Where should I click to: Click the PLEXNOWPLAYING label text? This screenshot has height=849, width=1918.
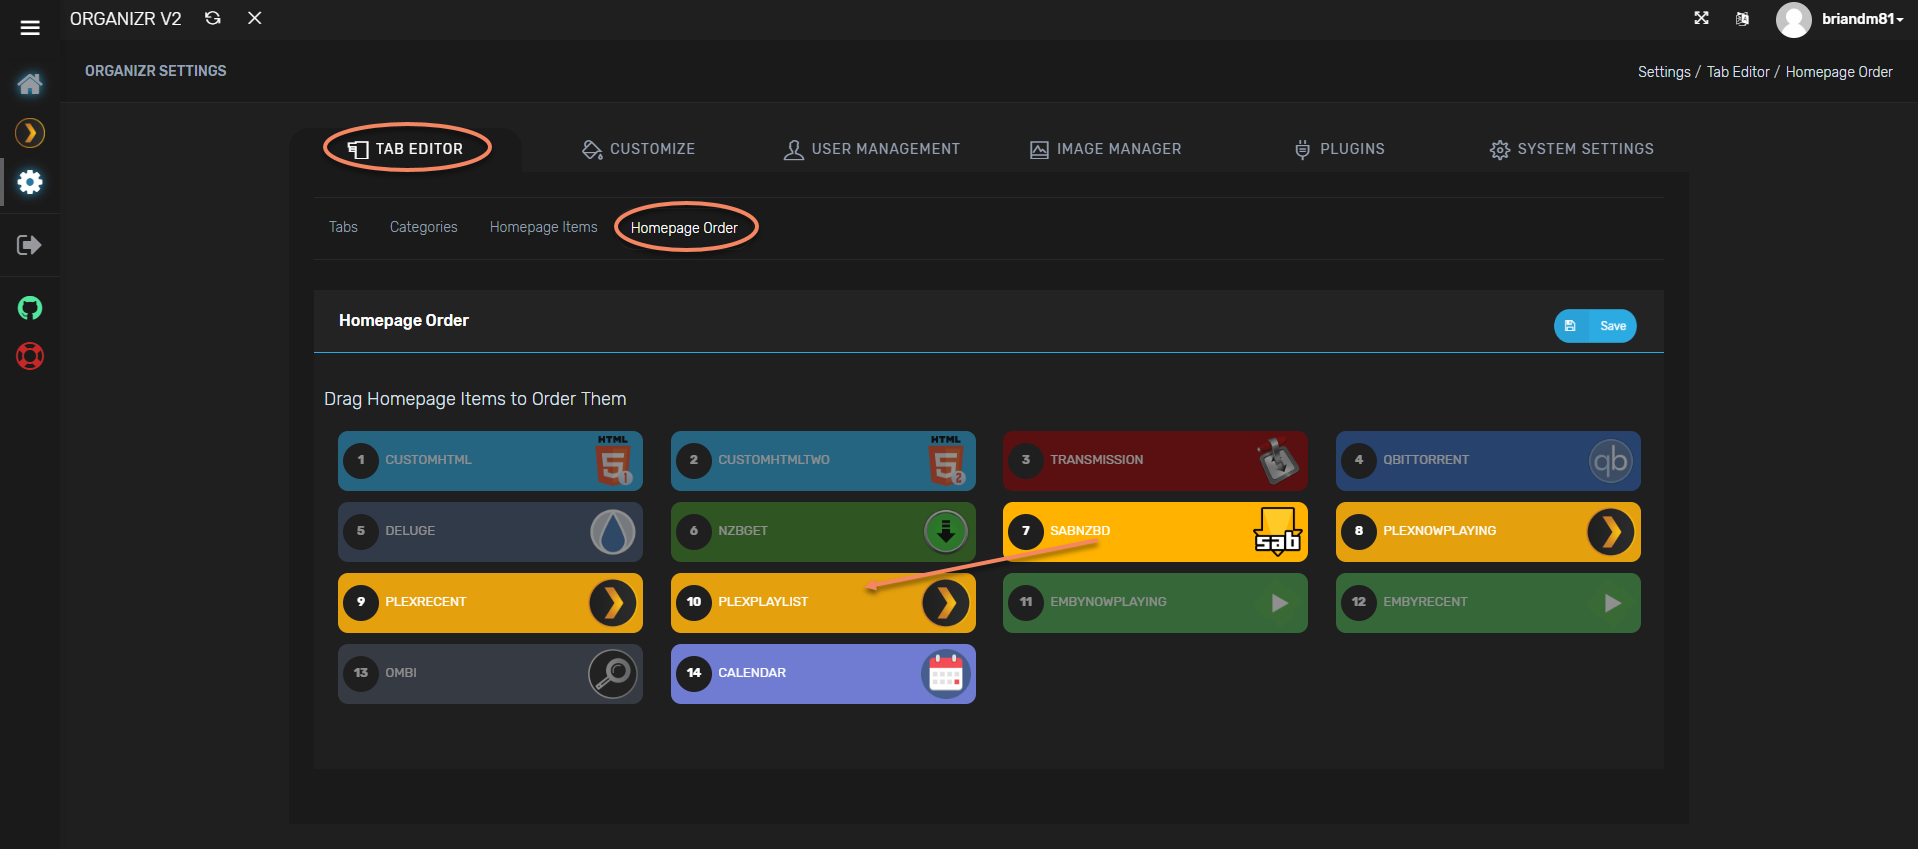pos(1440,531)
